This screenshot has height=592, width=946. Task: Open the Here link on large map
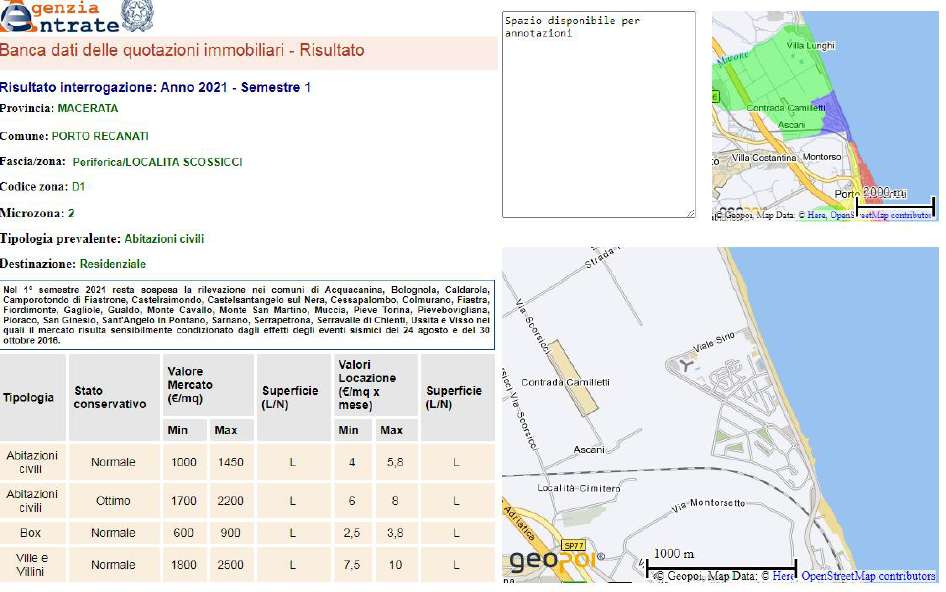tap(783, 577)
